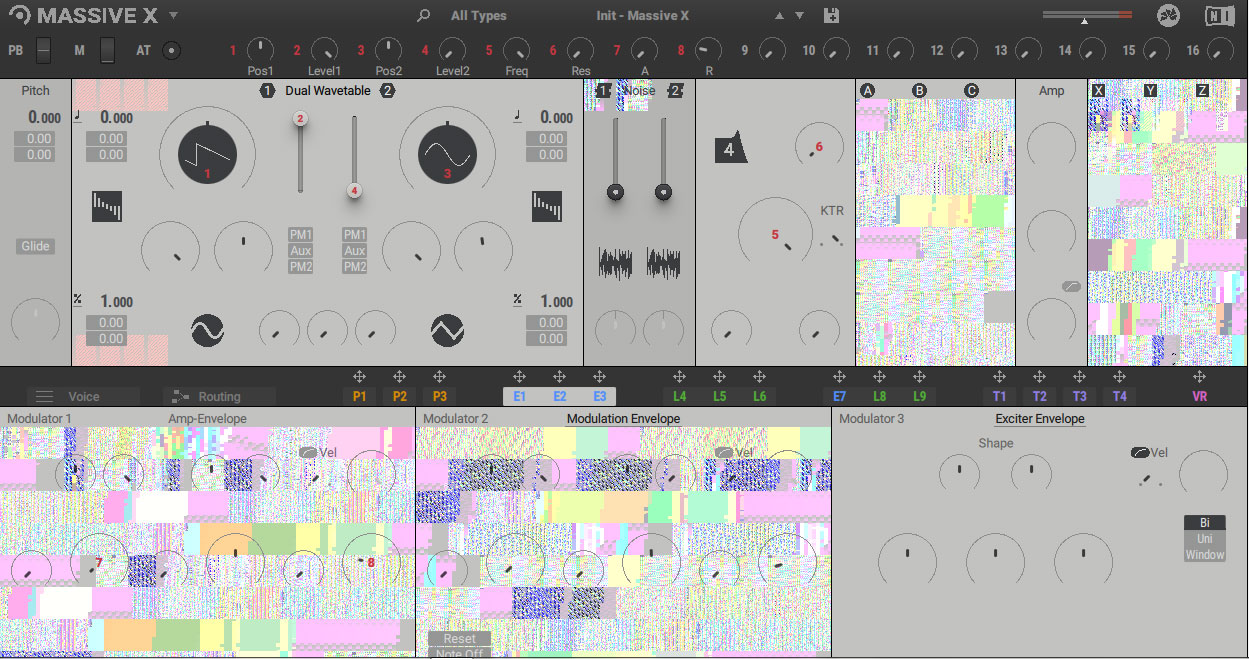Enable Aux for oscillator 2
The image size is (1249, 659).
354,251
